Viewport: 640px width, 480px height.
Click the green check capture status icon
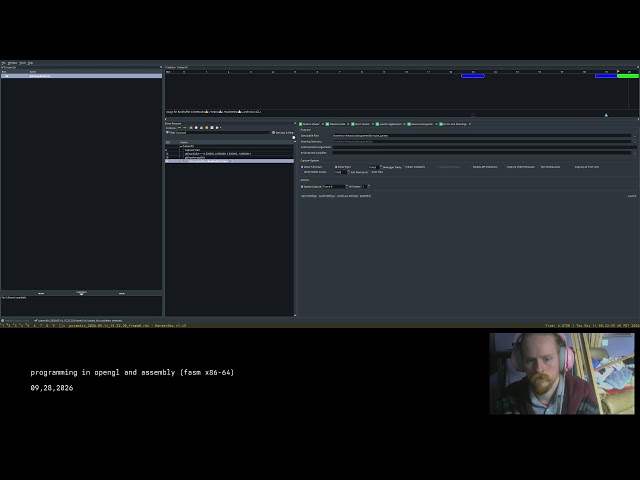coord(36,320)
